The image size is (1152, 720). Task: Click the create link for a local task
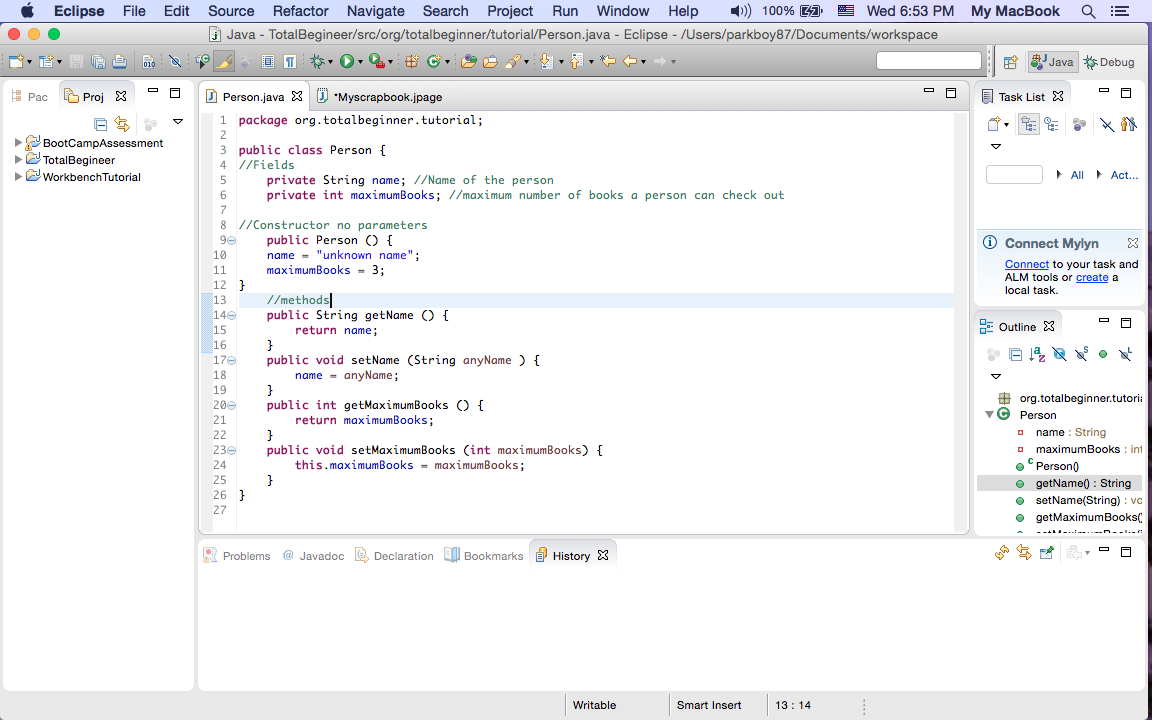(1092, 277)
